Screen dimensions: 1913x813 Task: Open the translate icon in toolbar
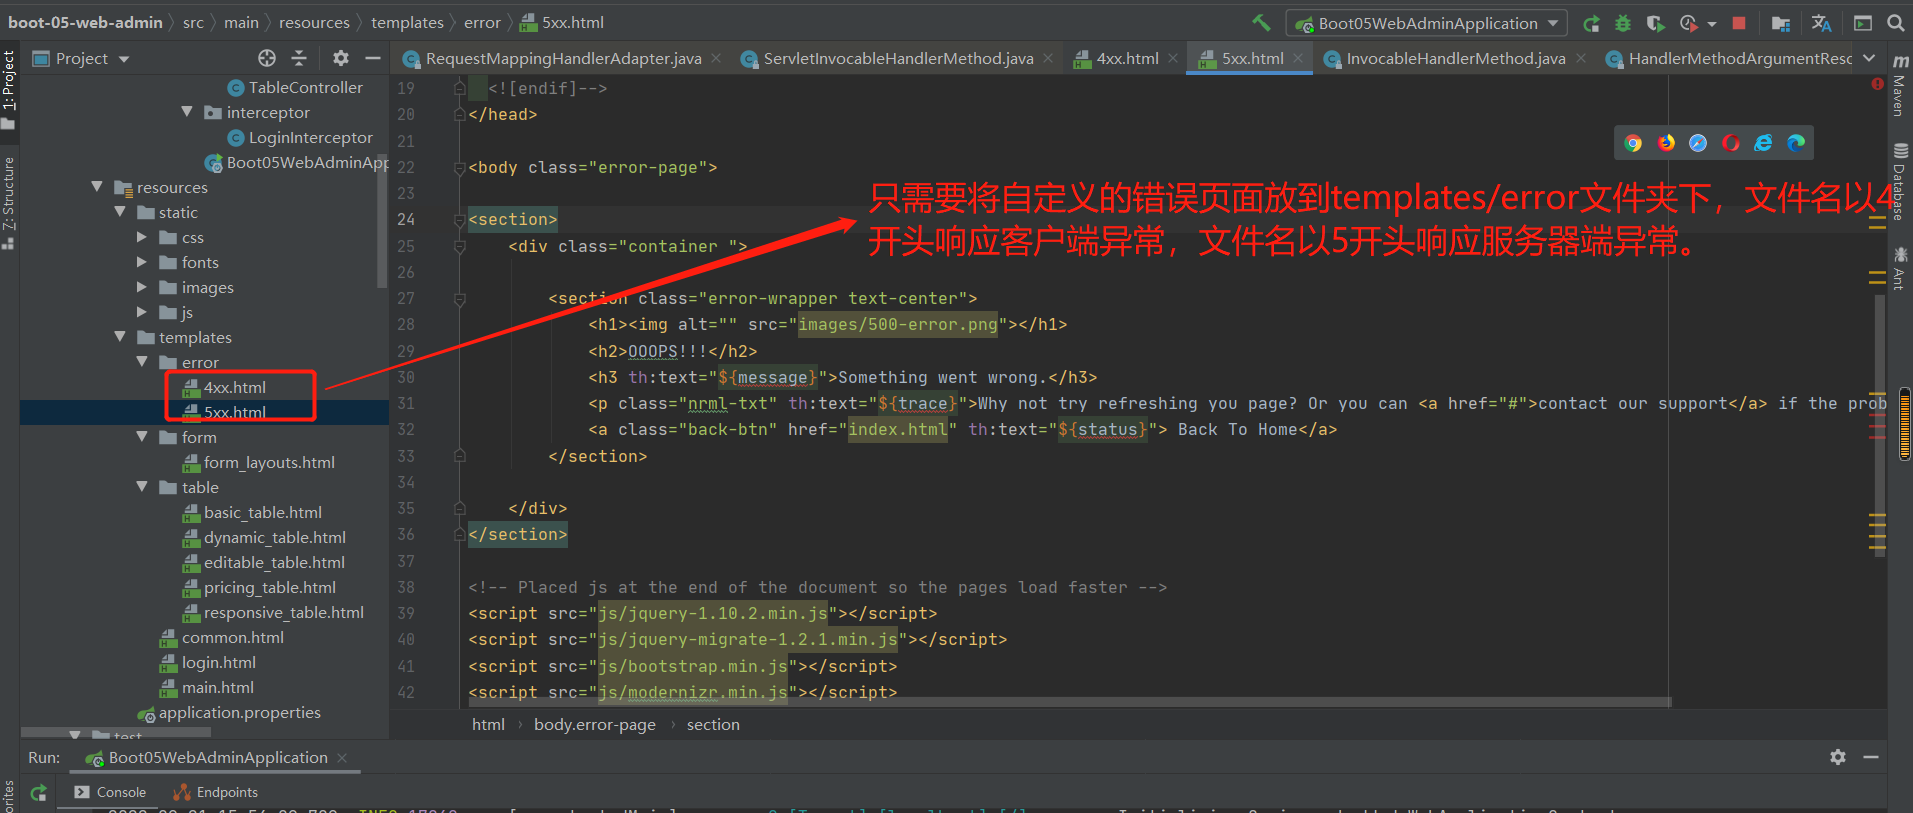[1821, 23]
